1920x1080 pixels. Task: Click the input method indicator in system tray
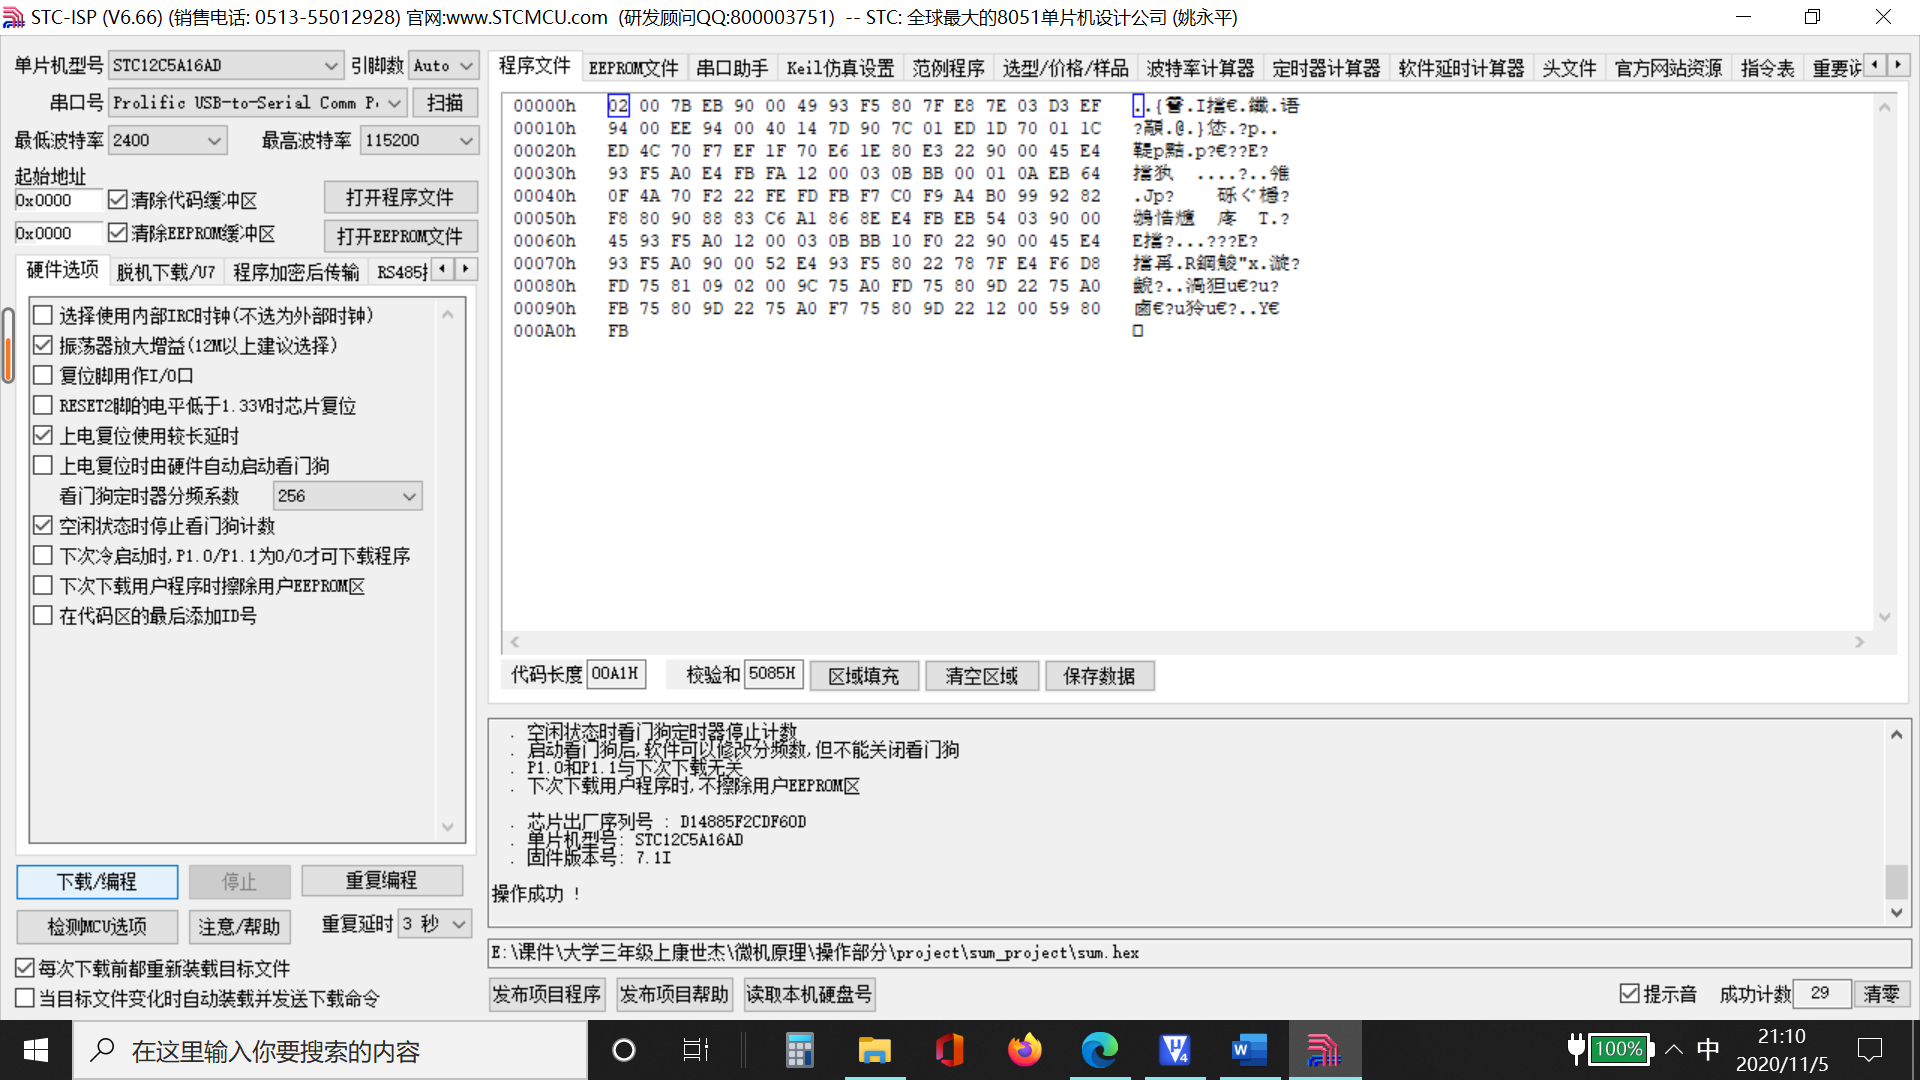tap(1708, 1049)
